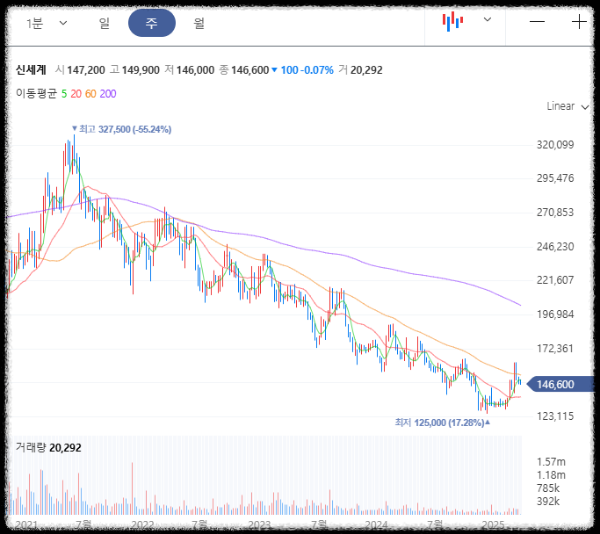The image size is (600, 534).
Task: Click the 최저 125,000 low marker
Action: [442, 423]
